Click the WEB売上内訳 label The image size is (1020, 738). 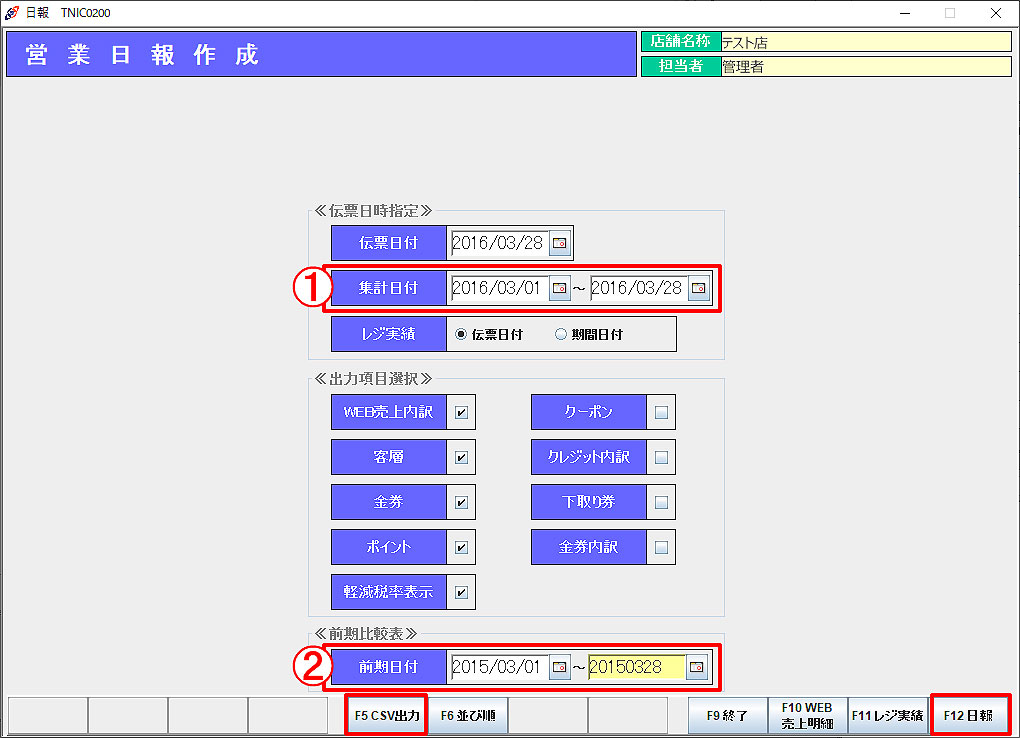click(388, 412)
